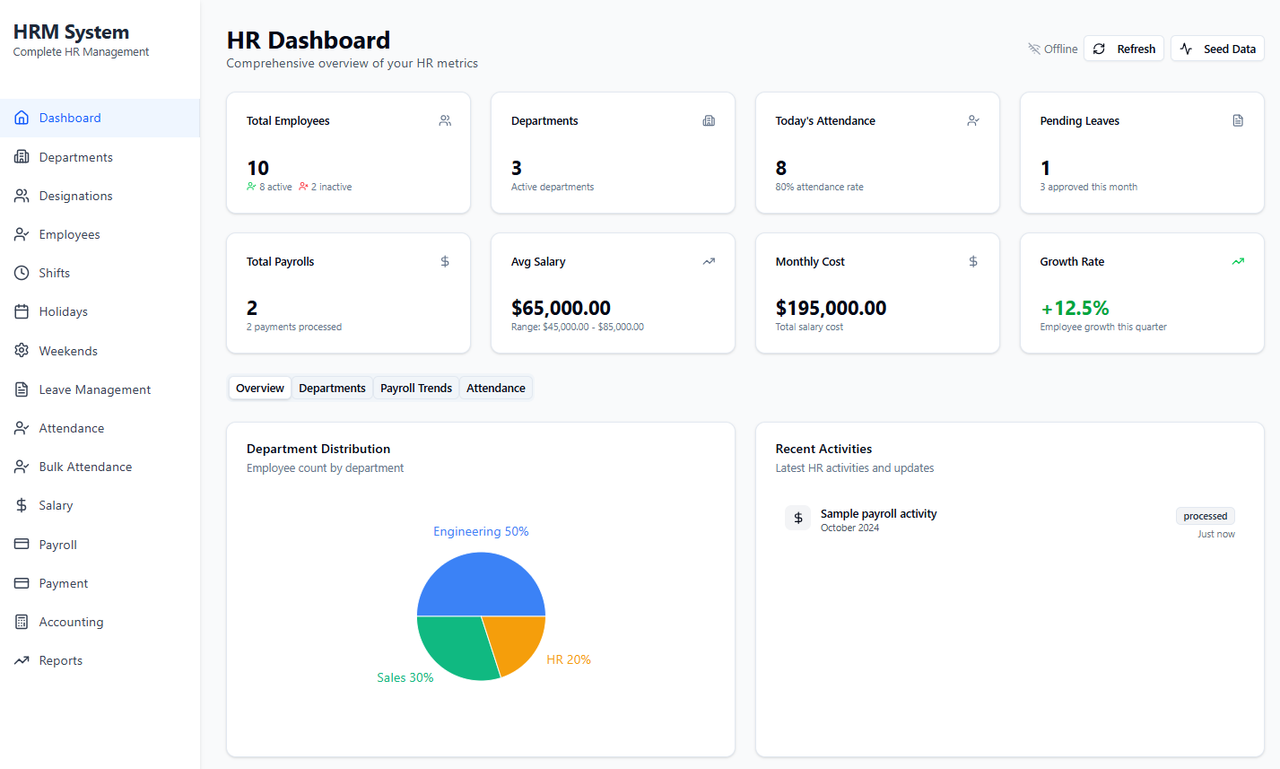Click the $195,000.00 monthly cost value
The height and width of the screenshot is (769, 1280).
[831, 308]
